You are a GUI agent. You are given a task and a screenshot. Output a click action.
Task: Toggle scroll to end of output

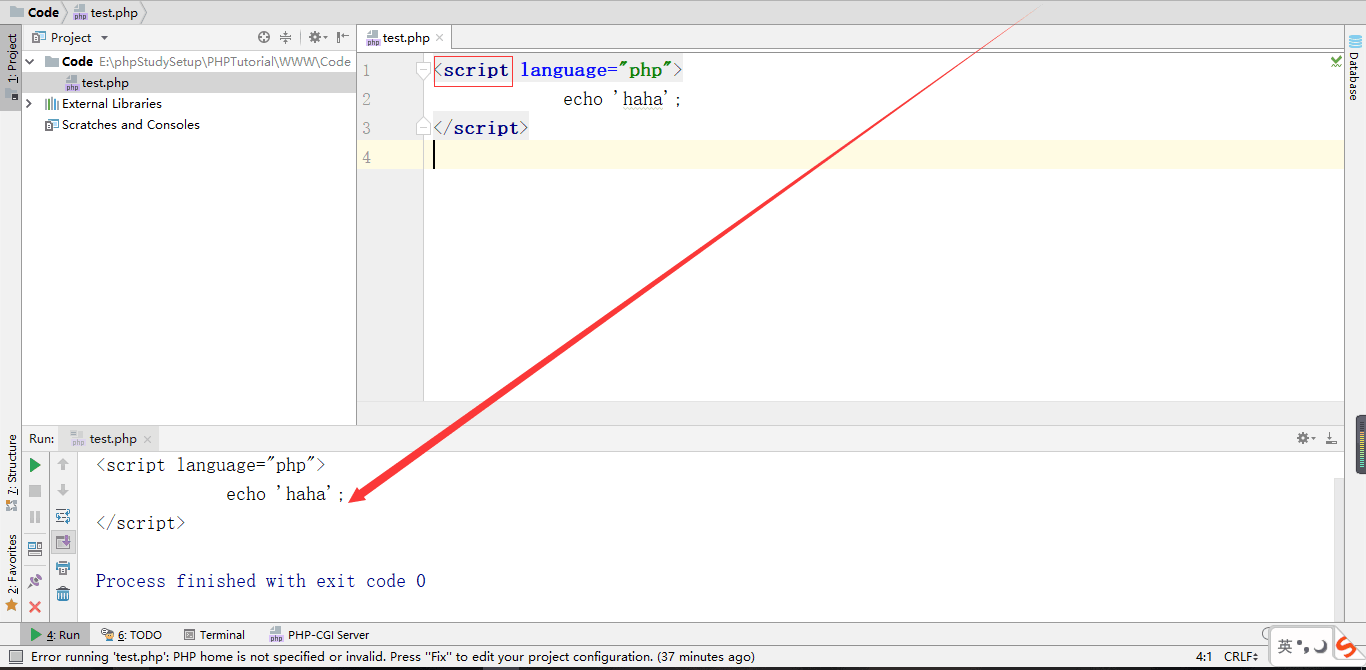point(63,542)
